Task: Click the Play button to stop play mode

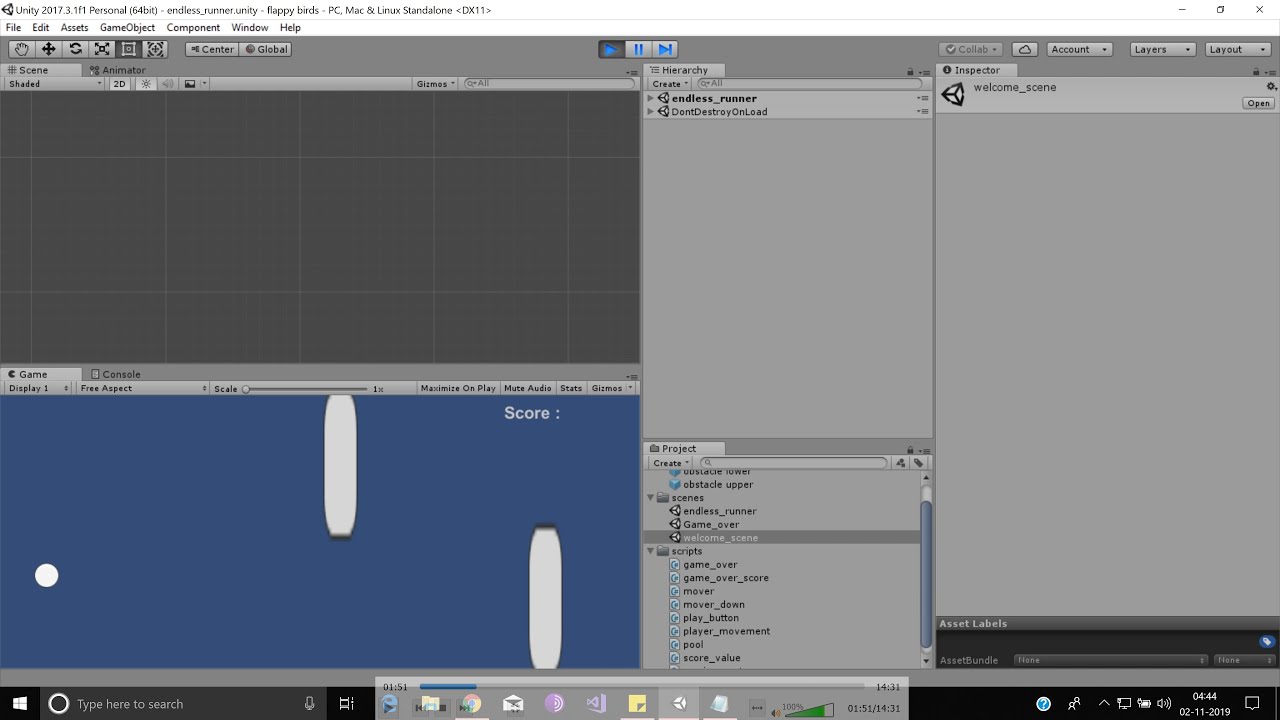Action: [611, 49]
